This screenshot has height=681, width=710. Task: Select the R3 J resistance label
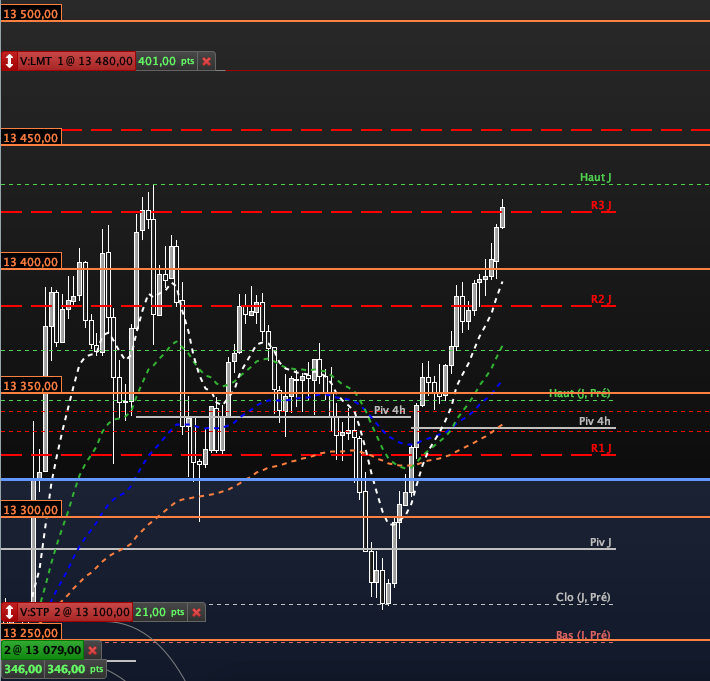click(x=601, y=205)
